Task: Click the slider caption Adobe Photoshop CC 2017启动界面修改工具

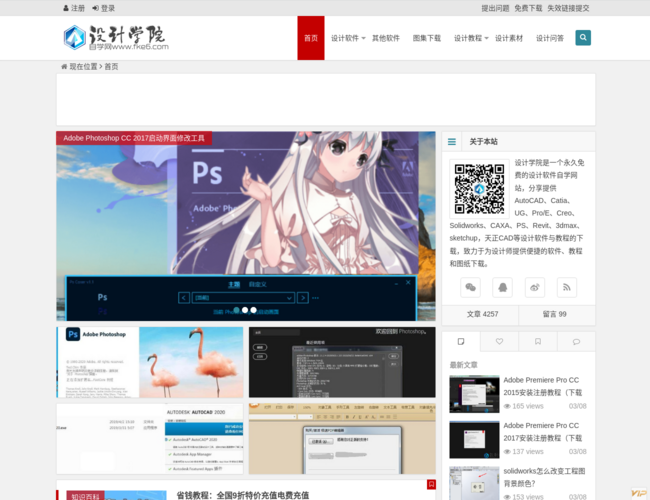Action: tap(134, 138)
